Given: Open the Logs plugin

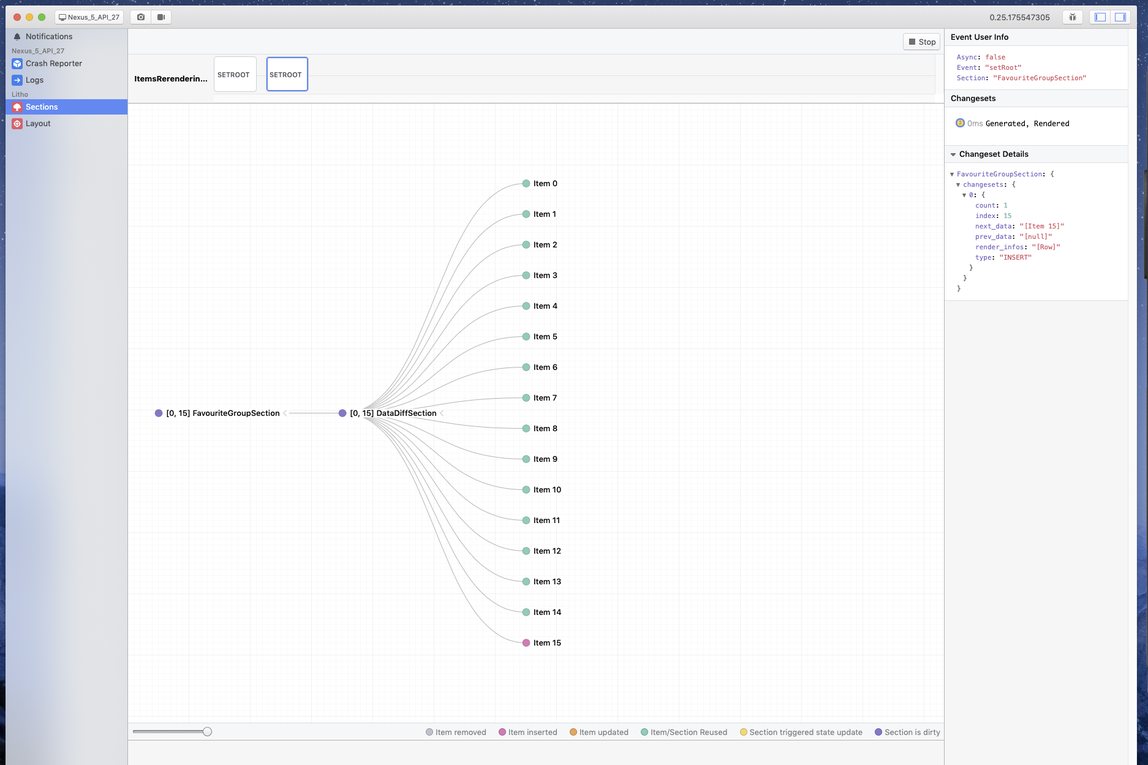Looking at the screenshot, I should point(34,80).
